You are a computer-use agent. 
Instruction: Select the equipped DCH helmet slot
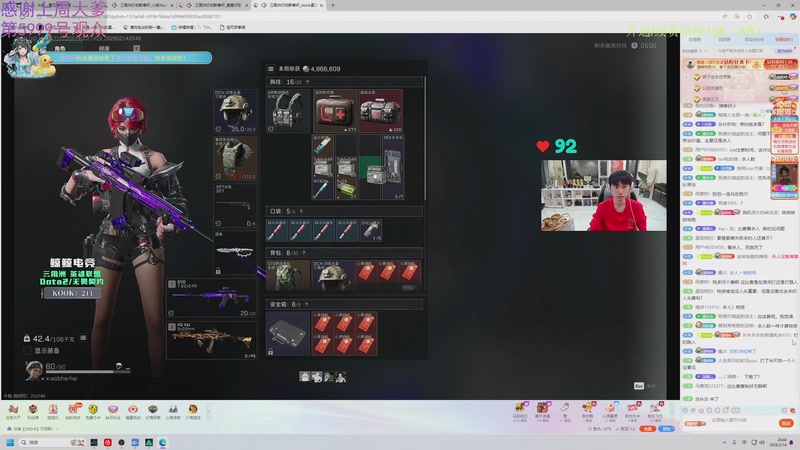(x=235, y=111)
